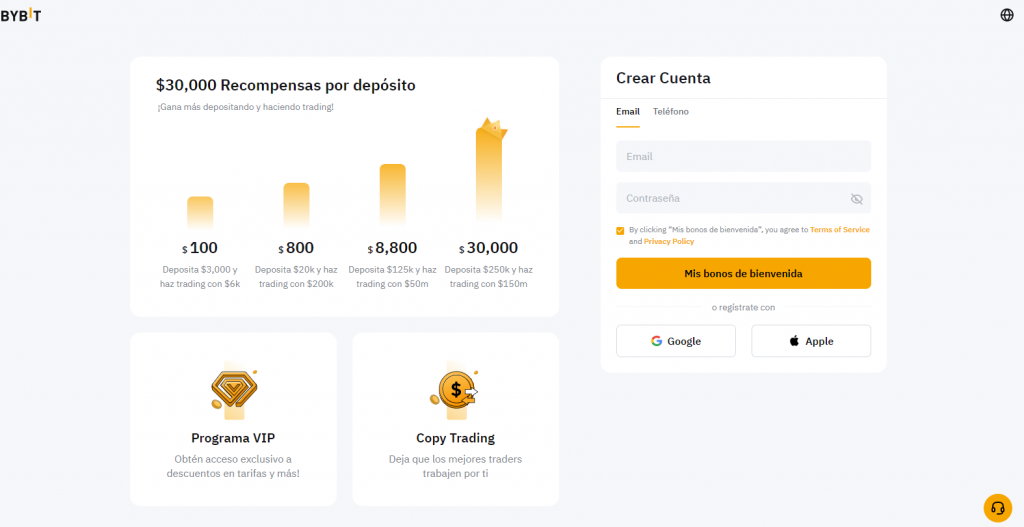Focus the Contraseña password field
Screen dimensions: 1024x527
743,198
